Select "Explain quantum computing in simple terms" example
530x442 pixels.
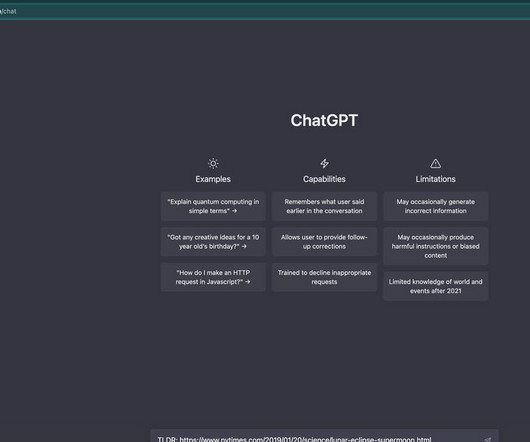[x=213, y=206]
